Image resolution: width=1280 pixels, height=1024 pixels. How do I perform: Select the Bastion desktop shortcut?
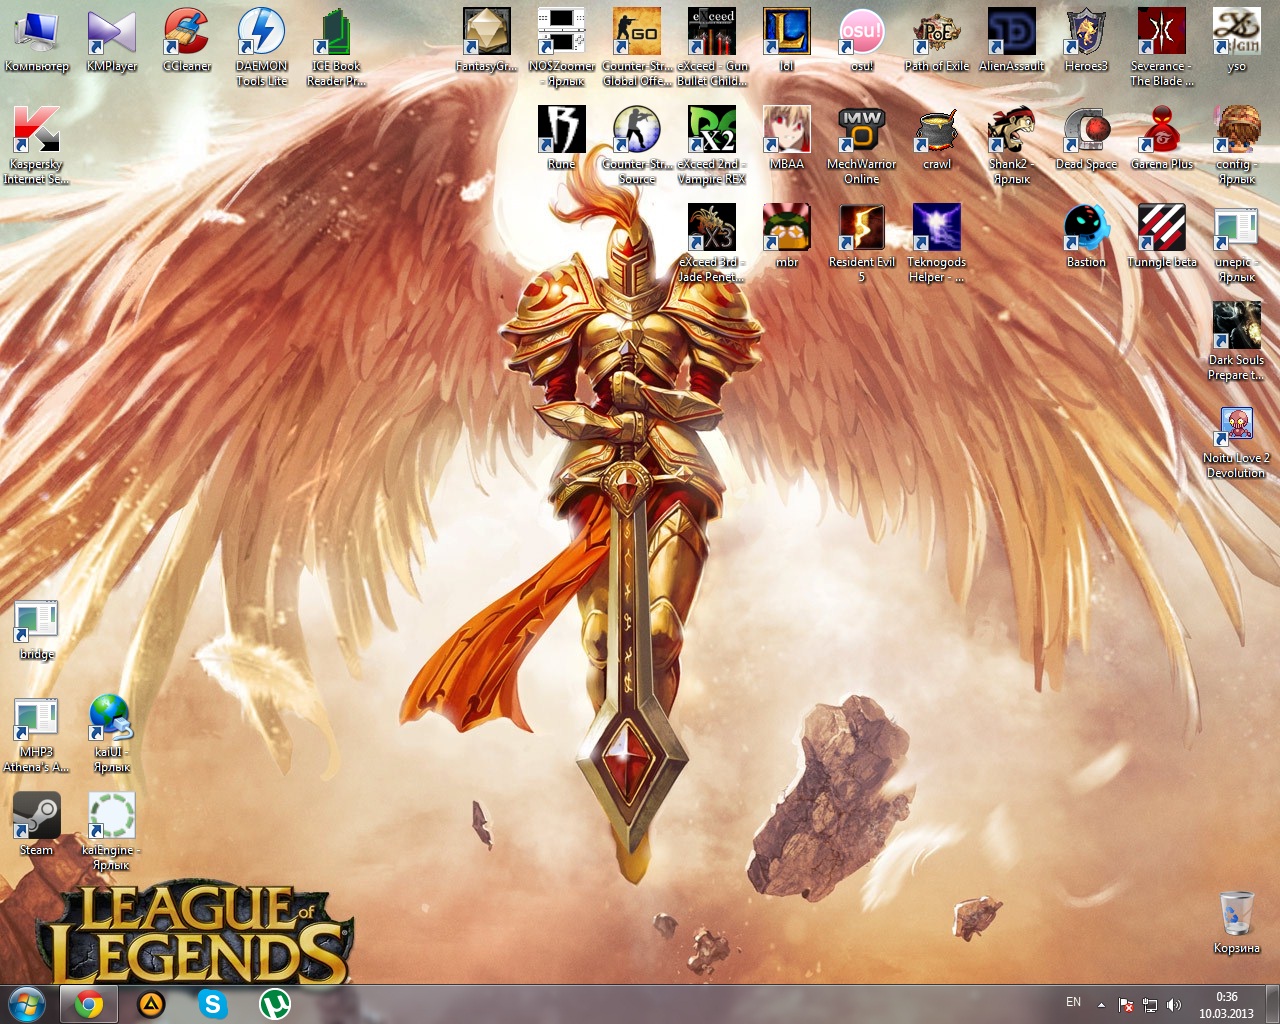pyautogui.click(x=1087, y=236)
